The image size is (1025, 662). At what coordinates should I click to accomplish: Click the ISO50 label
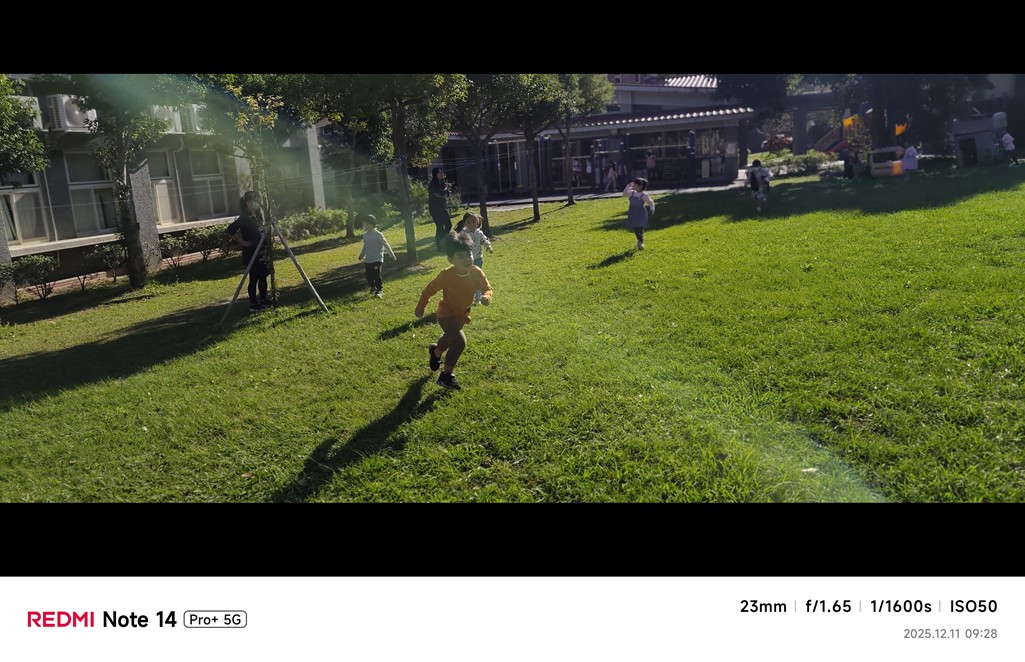pyautogui.click(x=973, y=606)
